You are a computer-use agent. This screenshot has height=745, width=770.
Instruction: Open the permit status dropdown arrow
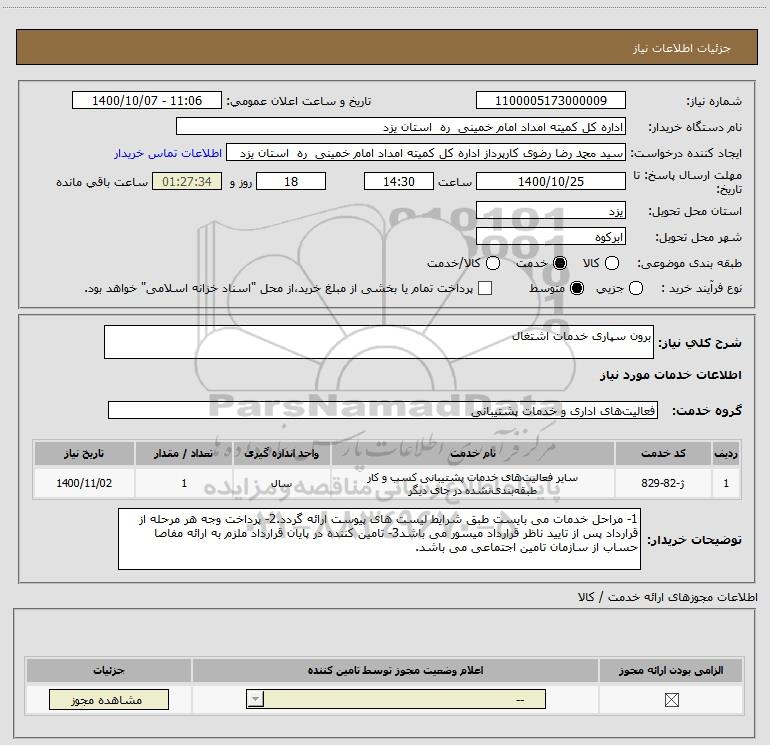point(255,699)
